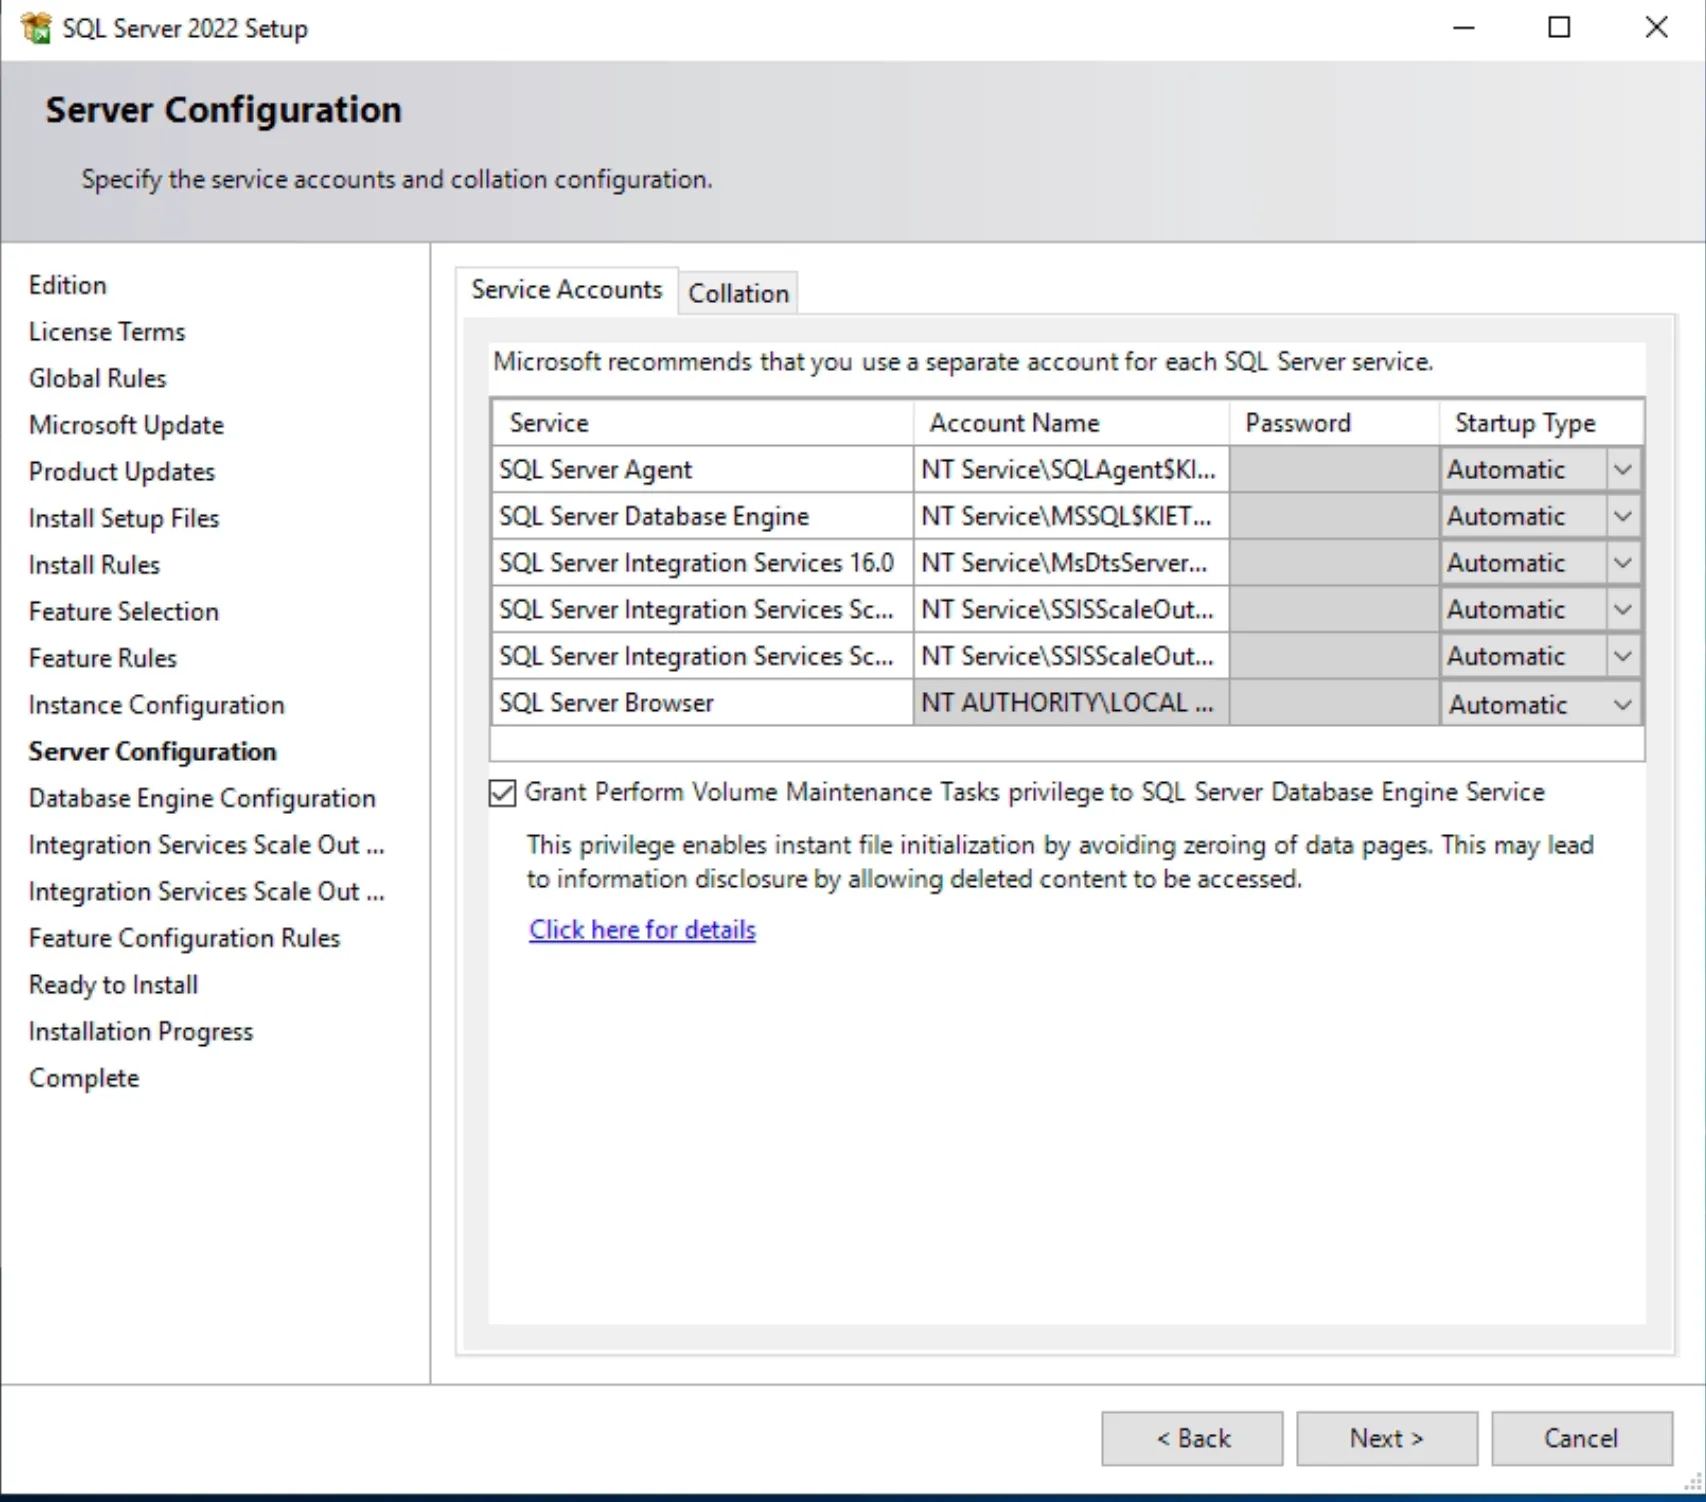This screenshot has width=1706, height=1502.
Task: Open Startup Type dropdown for SQL Server Database Engine
Action: pyautogui.click(x=1622, y=516)
